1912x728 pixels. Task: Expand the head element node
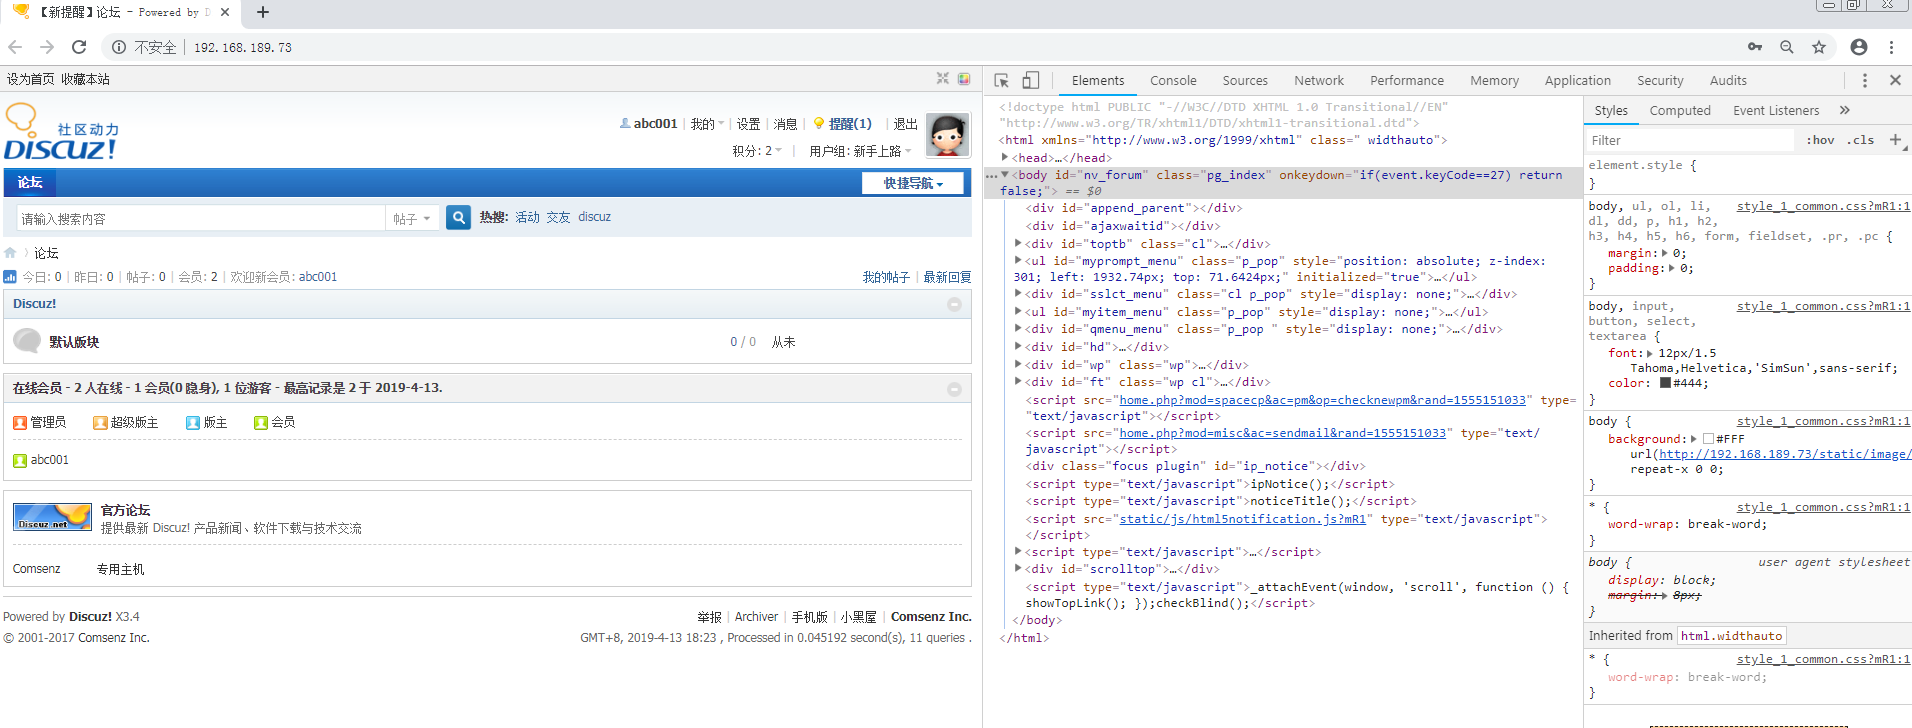[x=1005, y=157]
